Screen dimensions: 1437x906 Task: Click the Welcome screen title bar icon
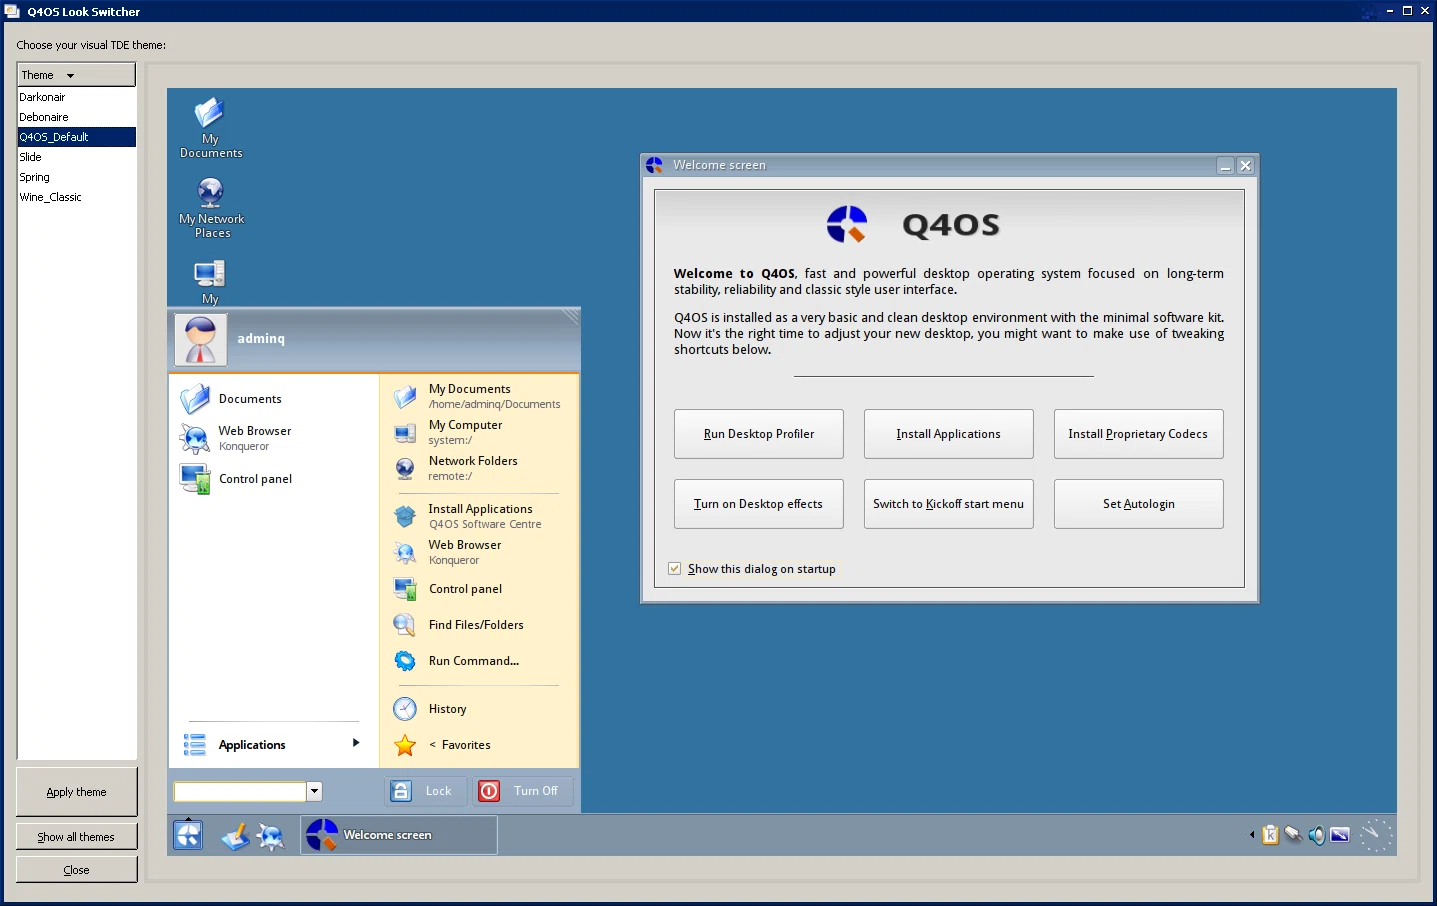[655, 165]
